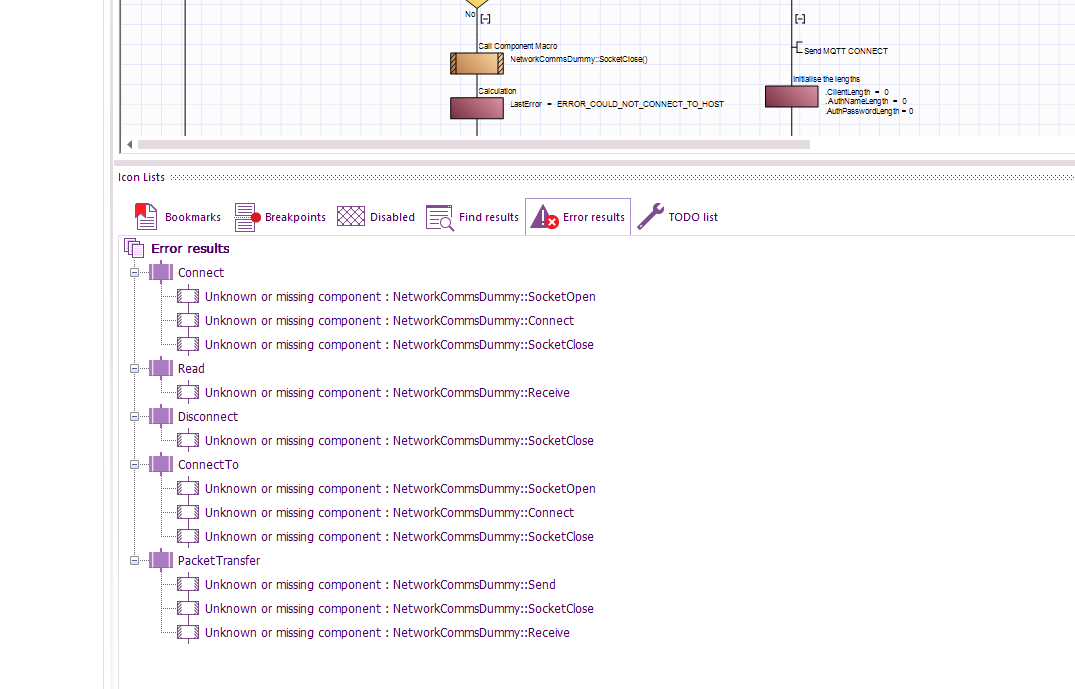Click the TODO list wrench icon
Viewport: 1075px width, 689px height.
[x=651, y=217]
